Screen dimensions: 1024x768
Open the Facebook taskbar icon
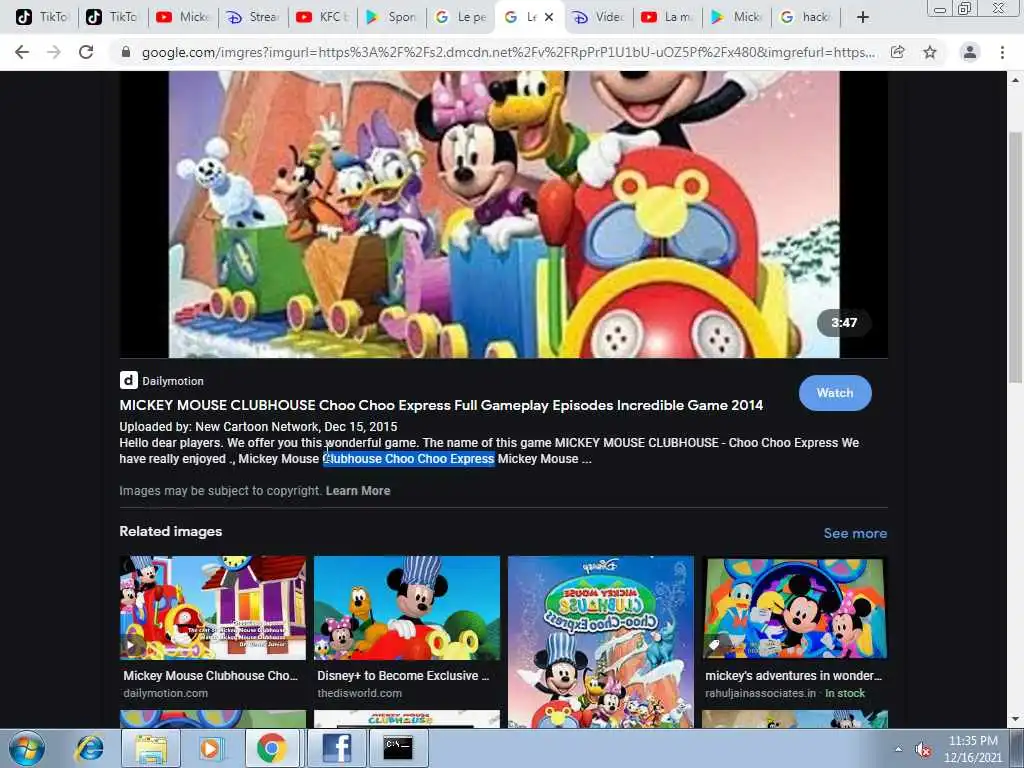coord(336,748)
